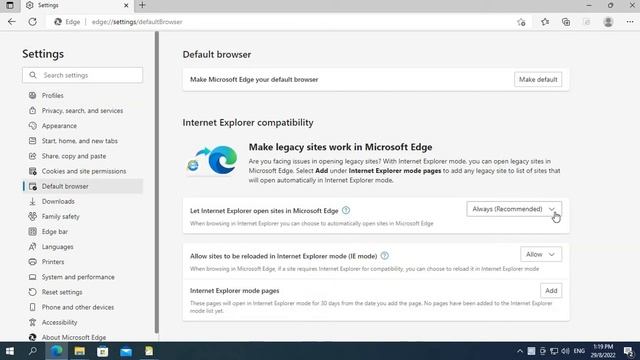Open the Windows Start menu
The image size is (640, 360).
point(10,351)
